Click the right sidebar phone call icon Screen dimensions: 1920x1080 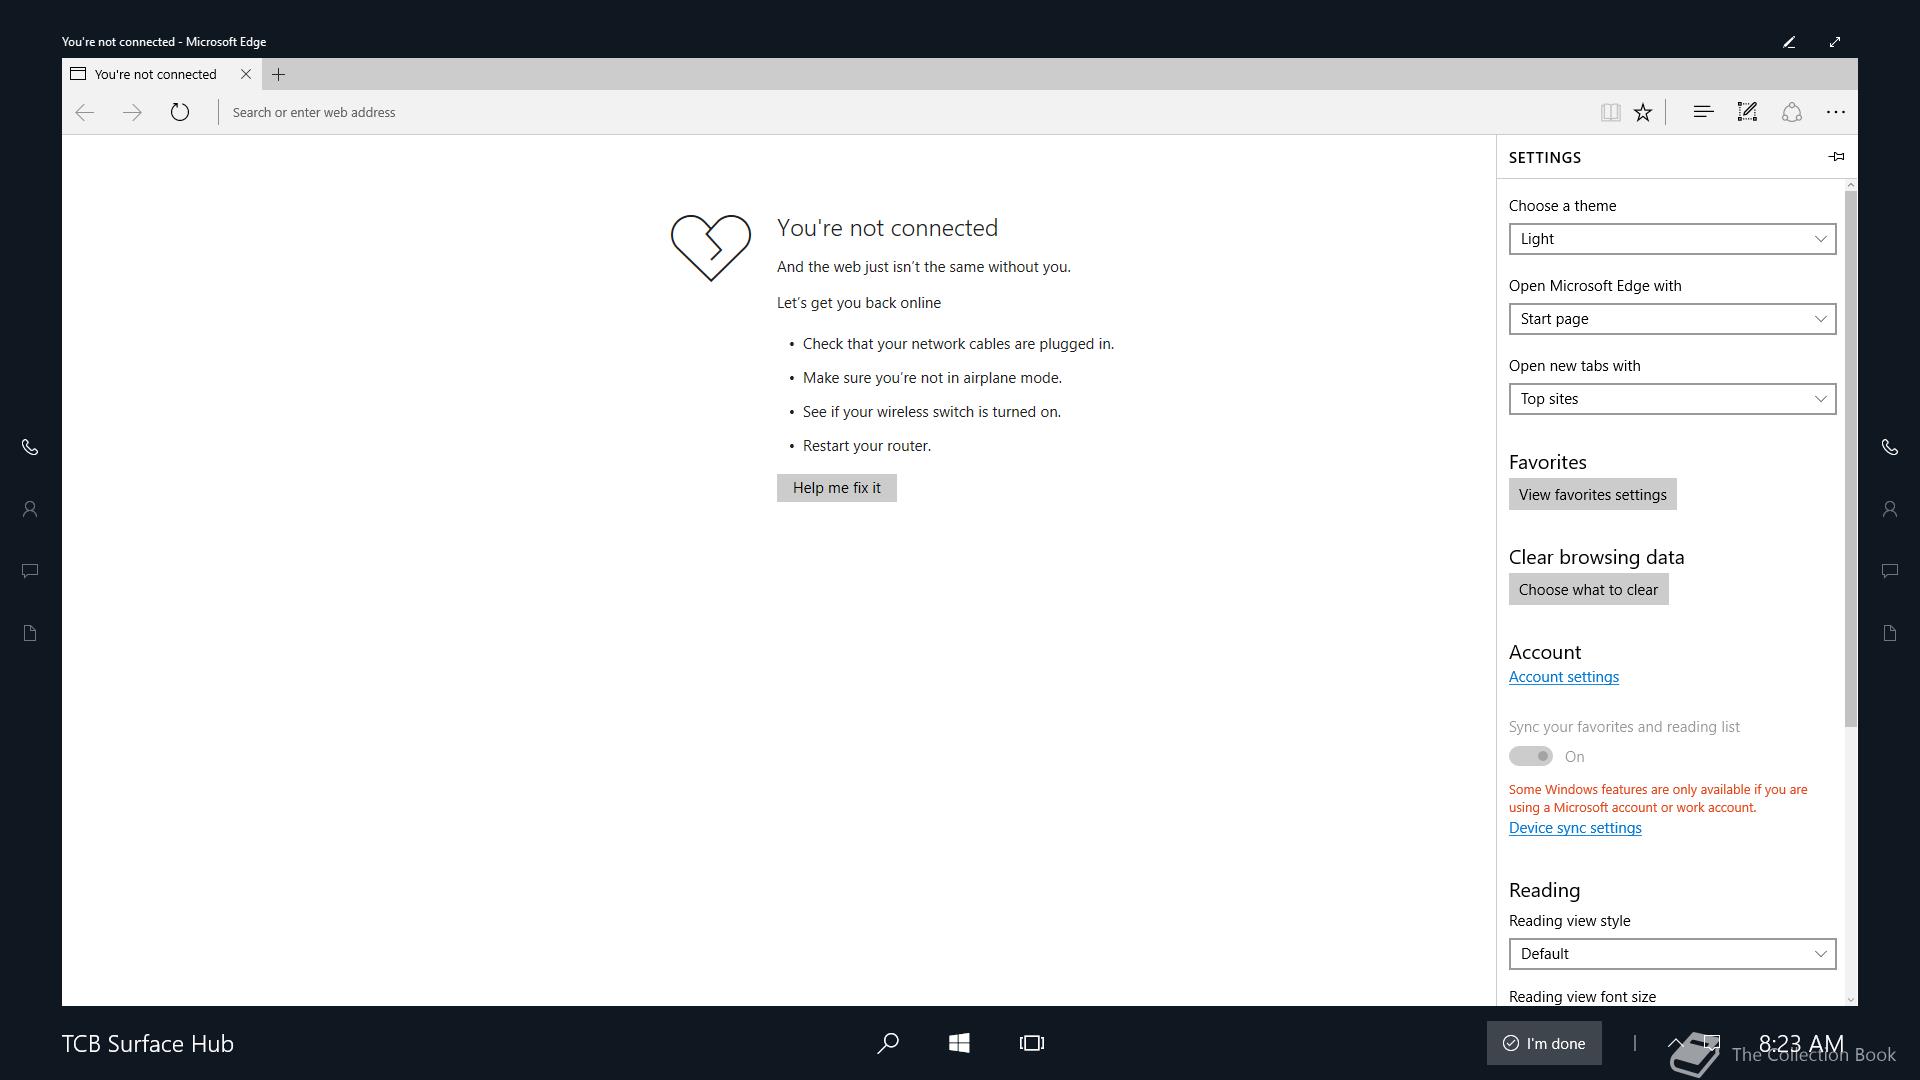coord(1890,447)
